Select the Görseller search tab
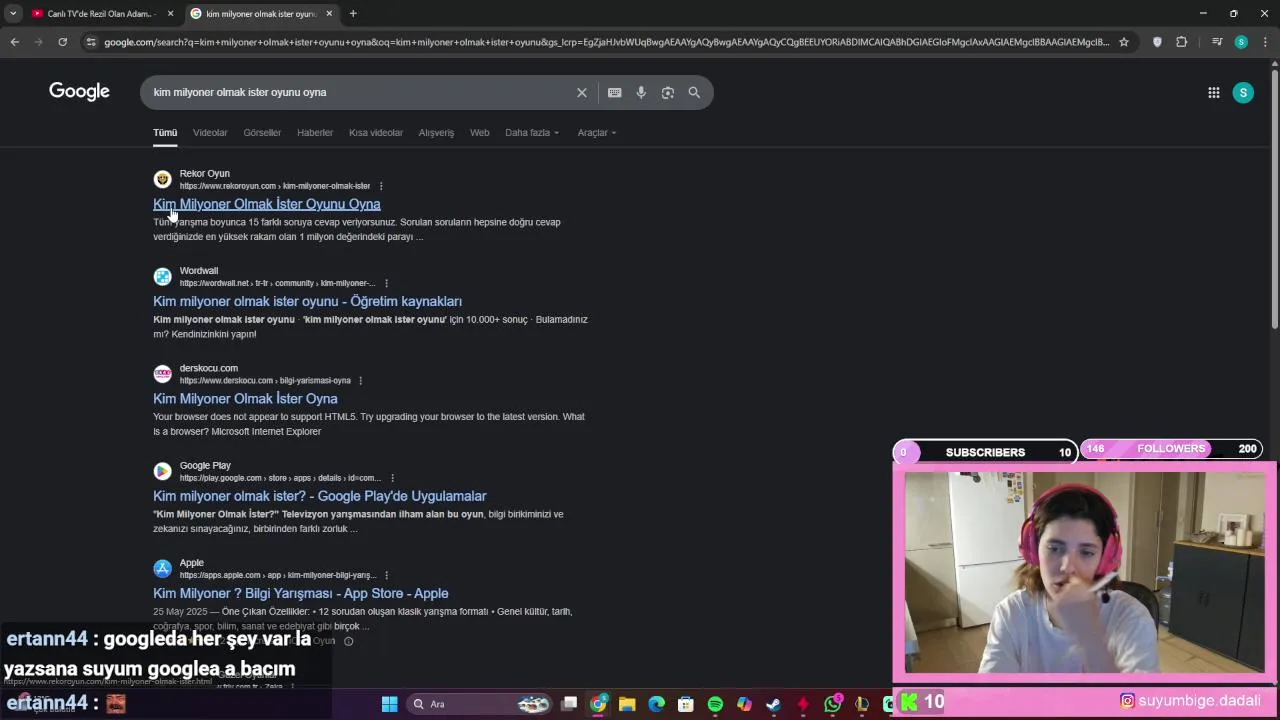The width and height of the screenshot is (1280, 720). pos(262,133)
